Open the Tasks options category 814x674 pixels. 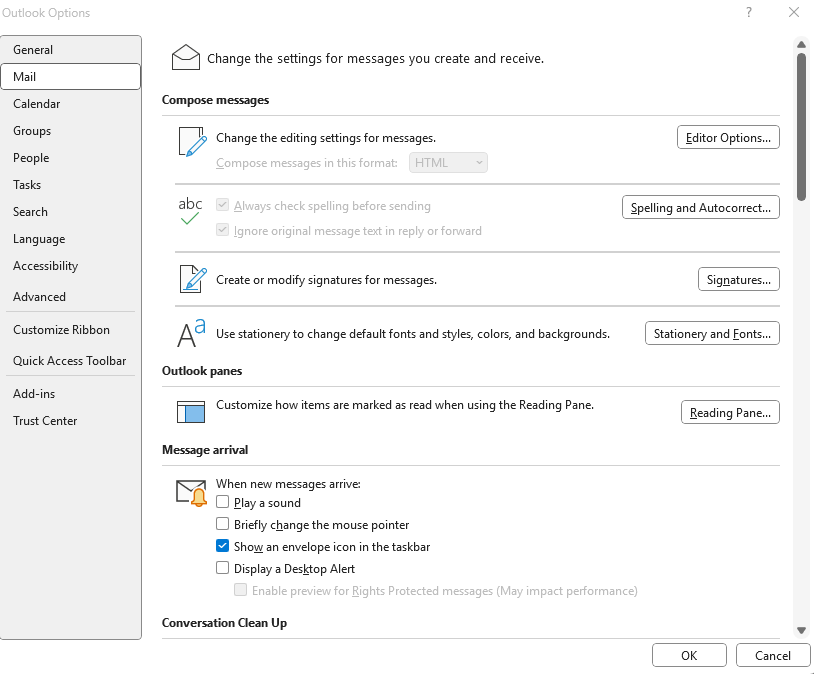(71, 185)
